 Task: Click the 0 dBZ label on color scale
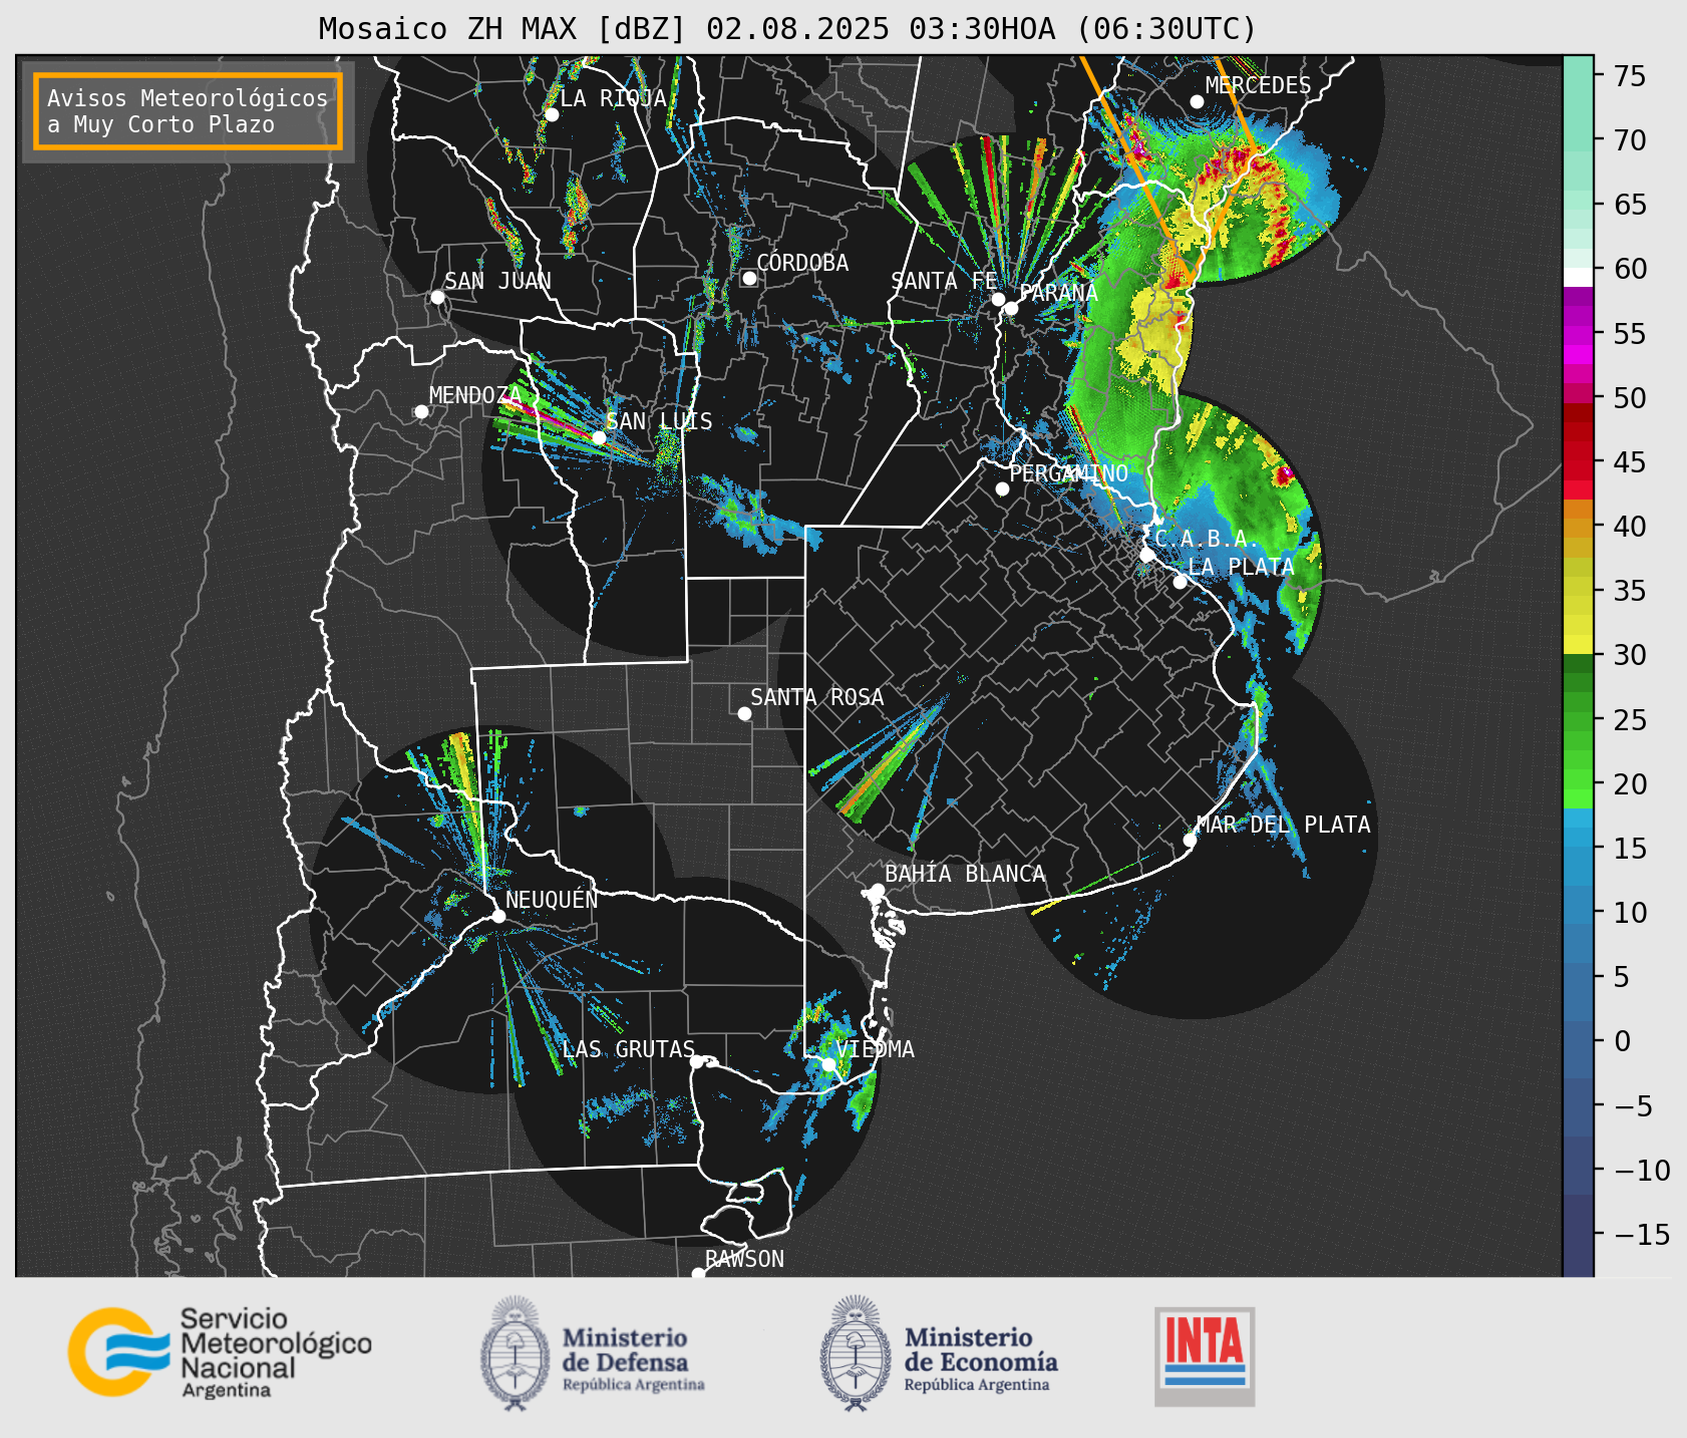point(1621,1041)
